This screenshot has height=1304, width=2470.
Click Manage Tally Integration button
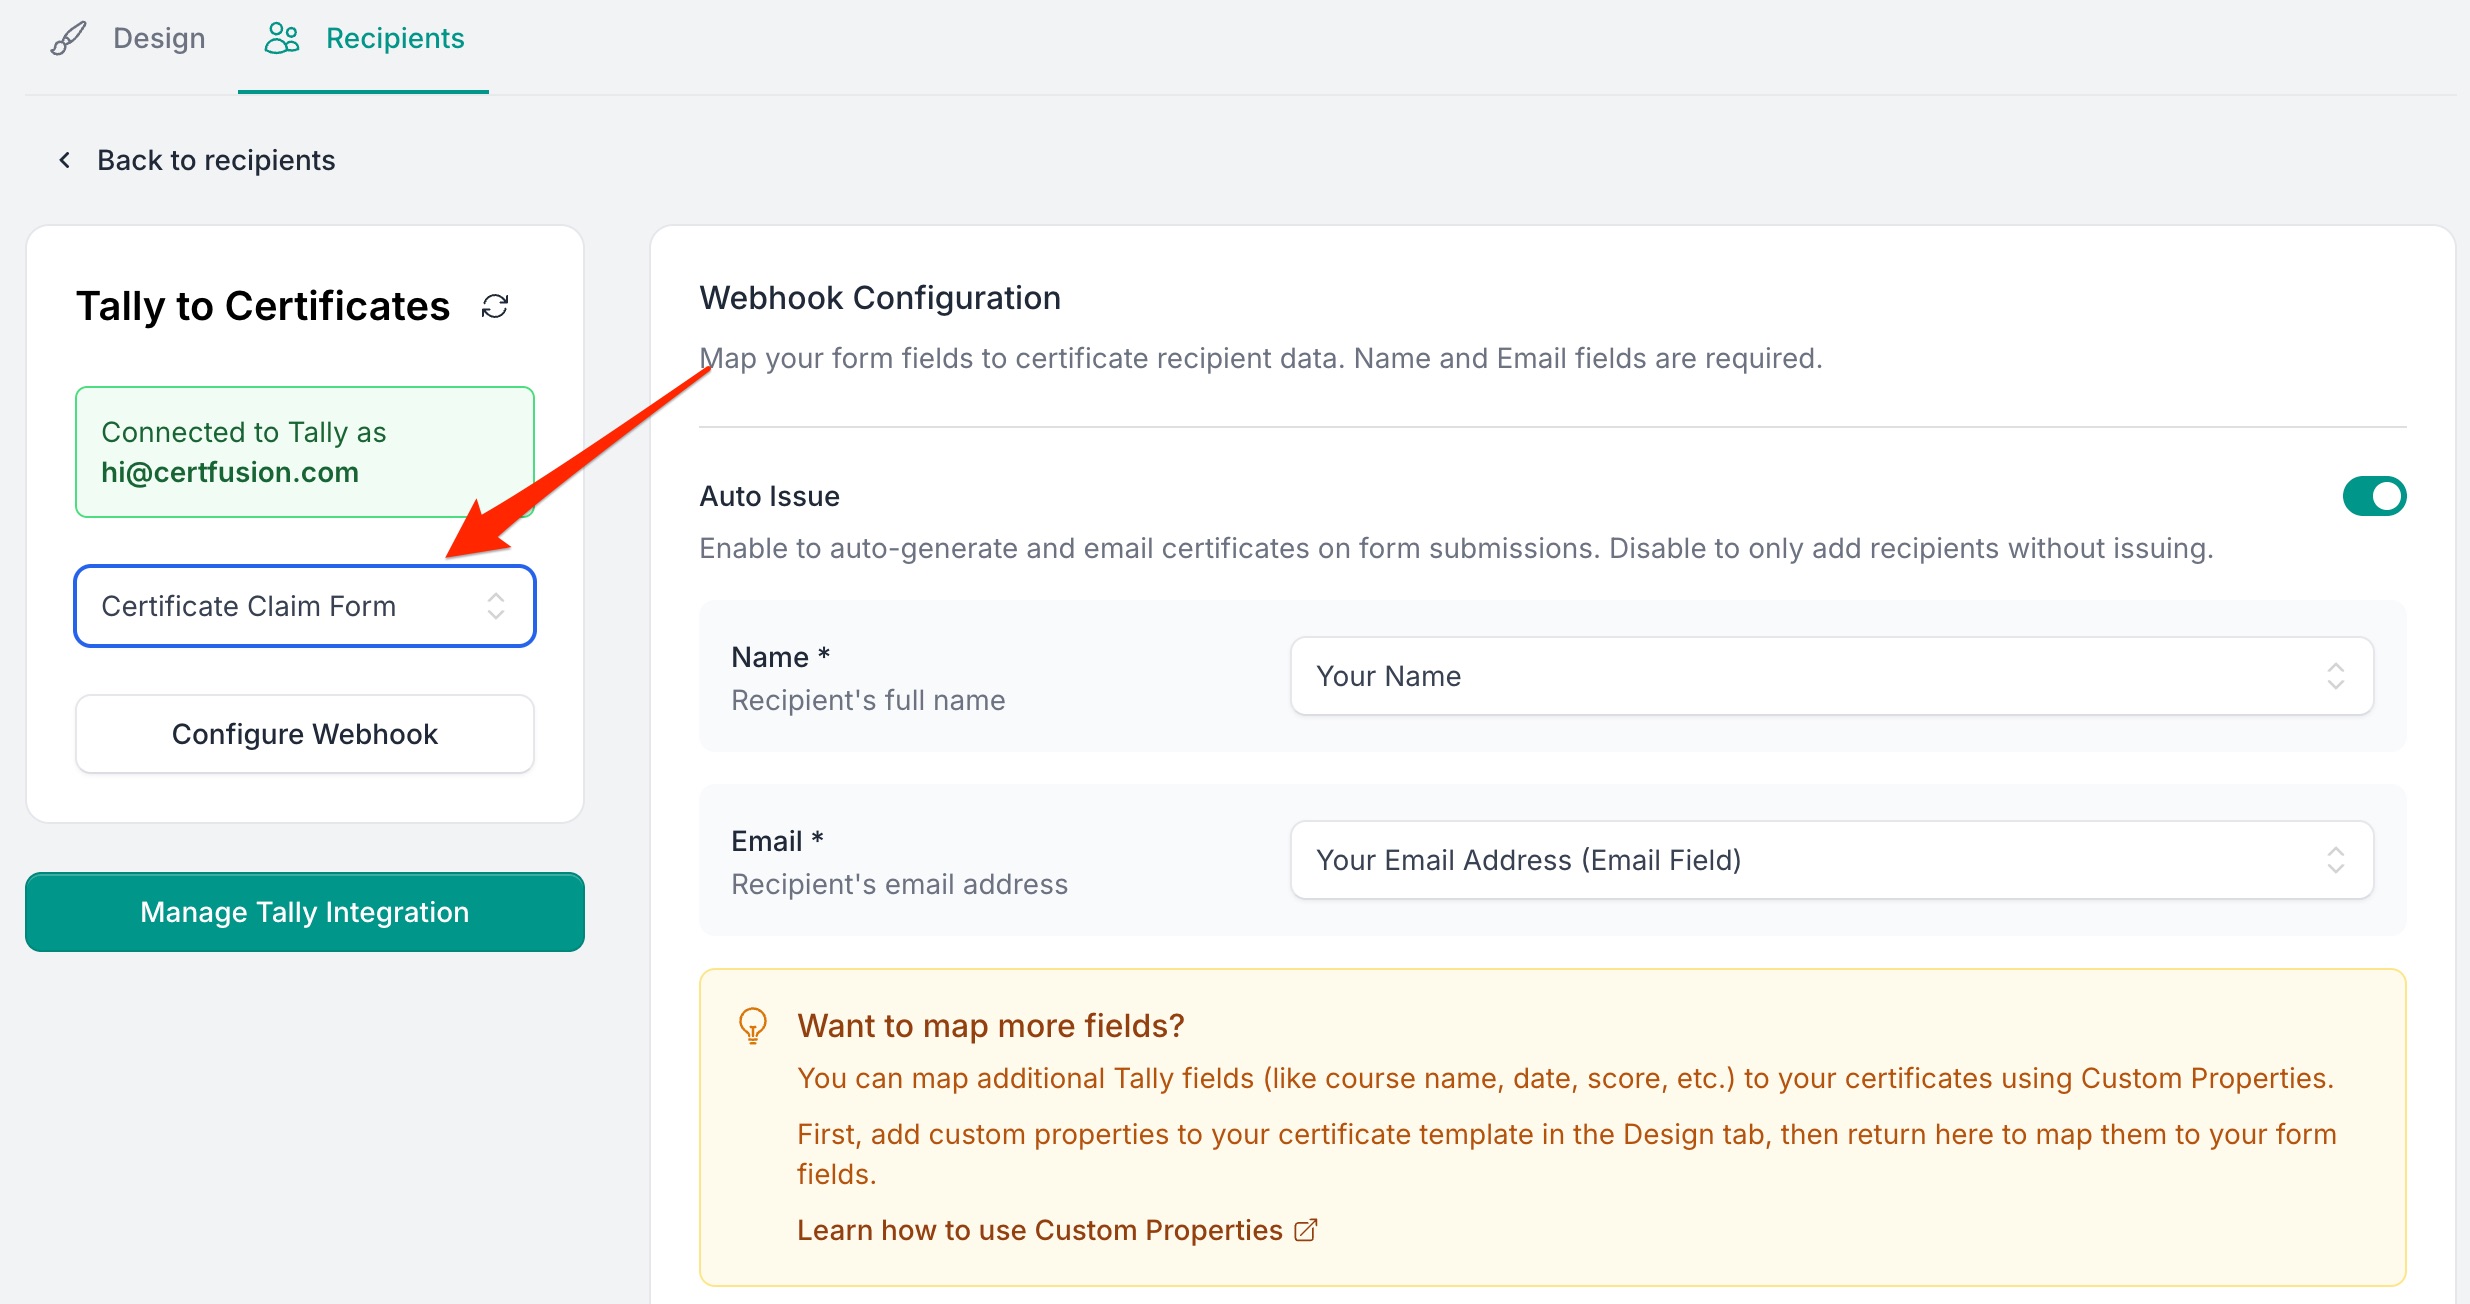[x=305, y=912]
